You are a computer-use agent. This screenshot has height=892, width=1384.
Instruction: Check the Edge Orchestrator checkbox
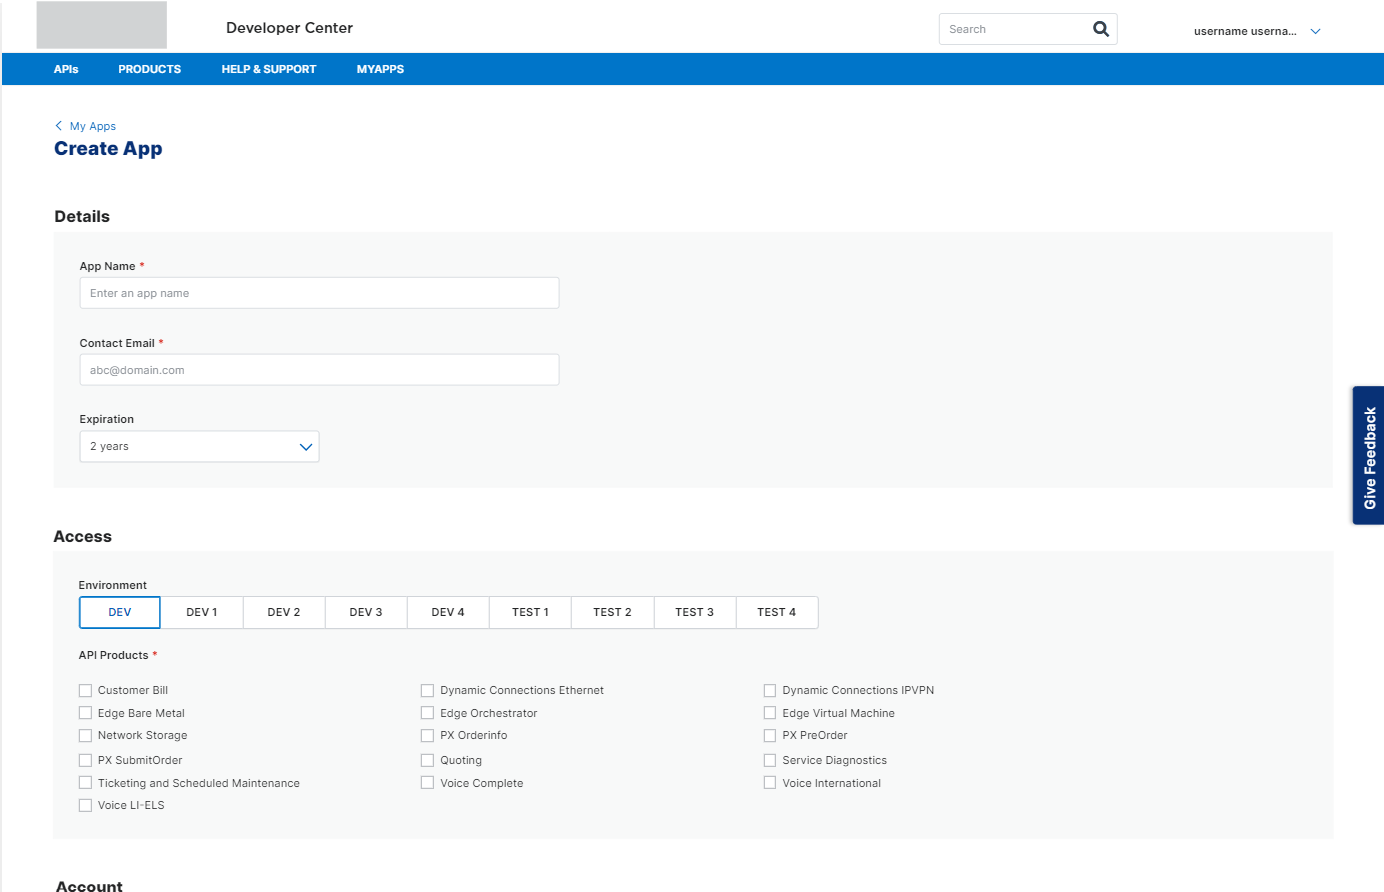[427, 713]
